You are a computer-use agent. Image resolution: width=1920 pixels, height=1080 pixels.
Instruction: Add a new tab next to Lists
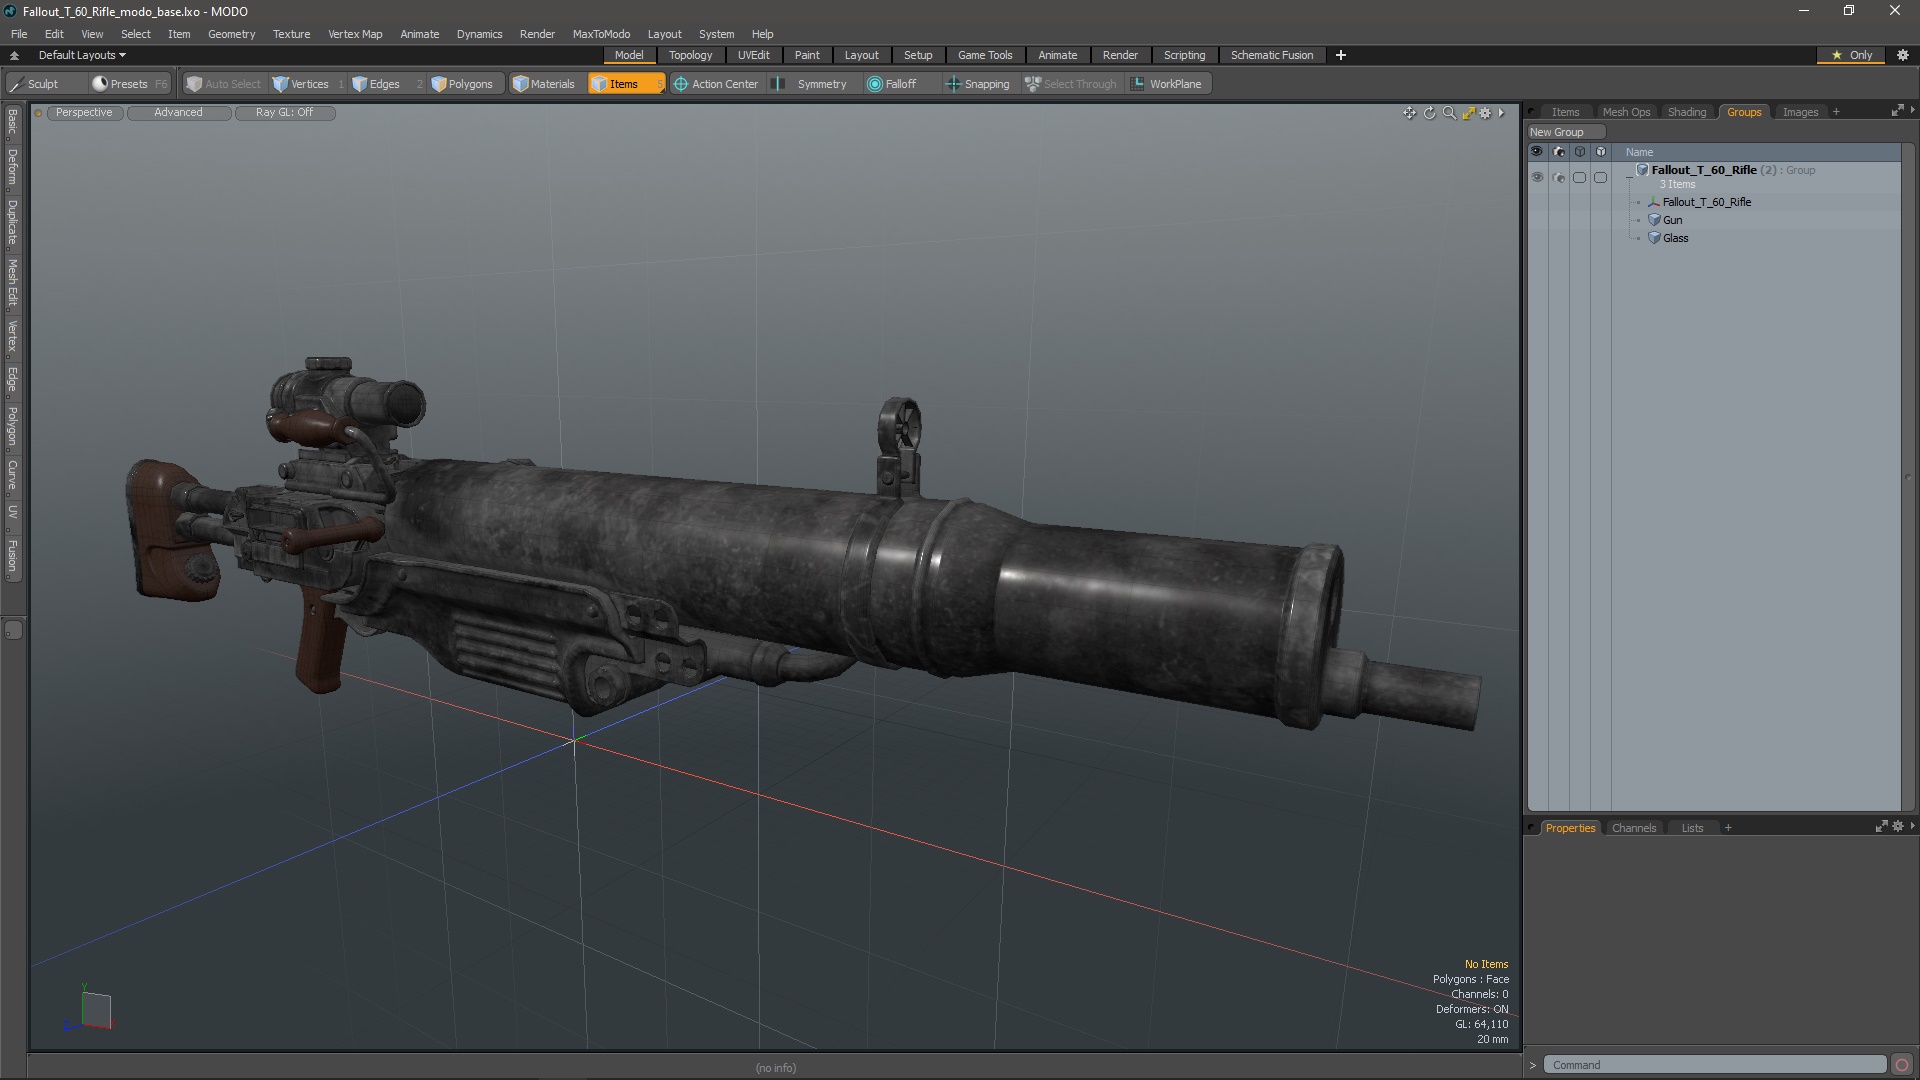coord(1728,828)
